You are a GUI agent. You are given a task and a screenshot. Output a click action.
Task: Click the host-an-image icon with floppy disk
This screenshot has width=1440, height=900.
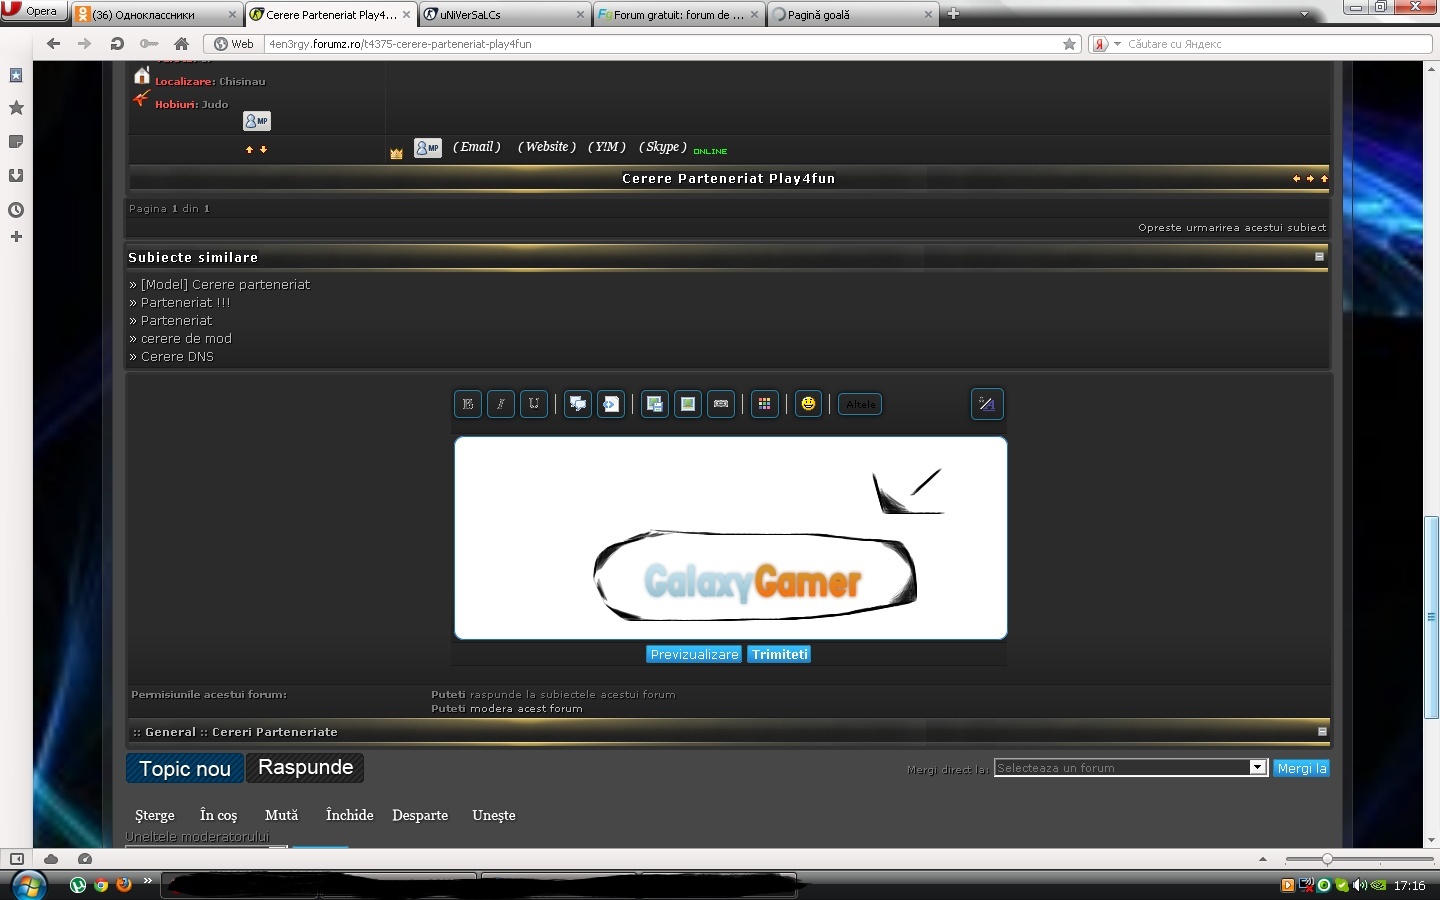tap(655, 404)
